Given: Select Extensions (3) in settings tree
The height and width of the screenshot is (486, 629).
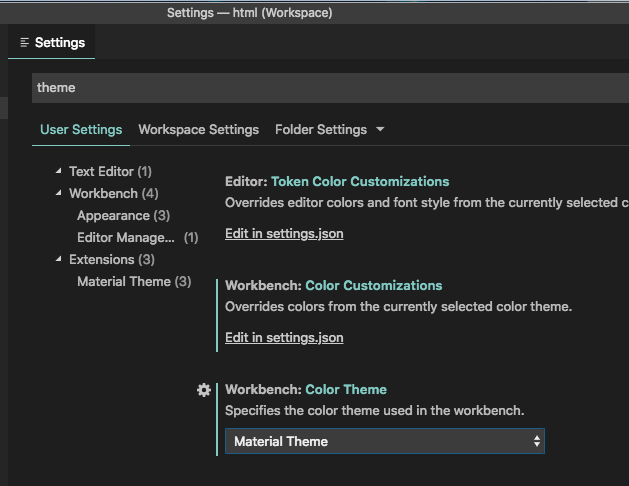Looking at the screenshot, I should click(x=112, y=260).
